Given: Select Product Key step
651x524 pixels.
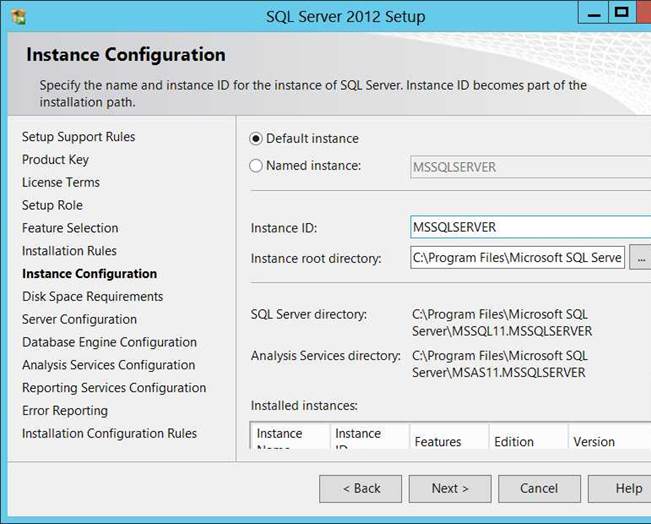Looking at the screenshot, I should pos(55,159).
